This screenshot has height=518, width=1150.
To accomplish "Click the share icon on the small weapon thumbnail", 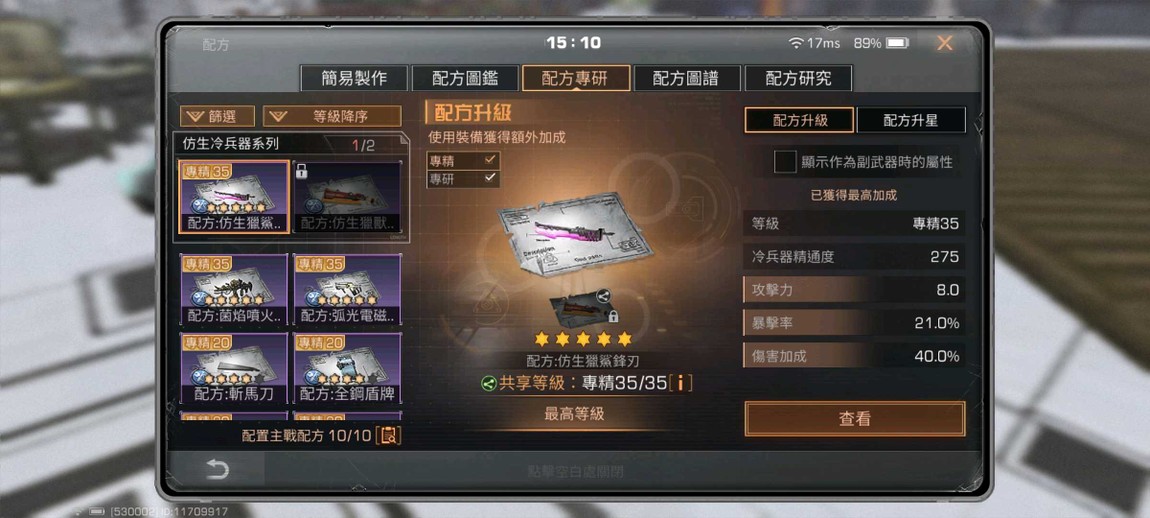I will click(603, 296).
